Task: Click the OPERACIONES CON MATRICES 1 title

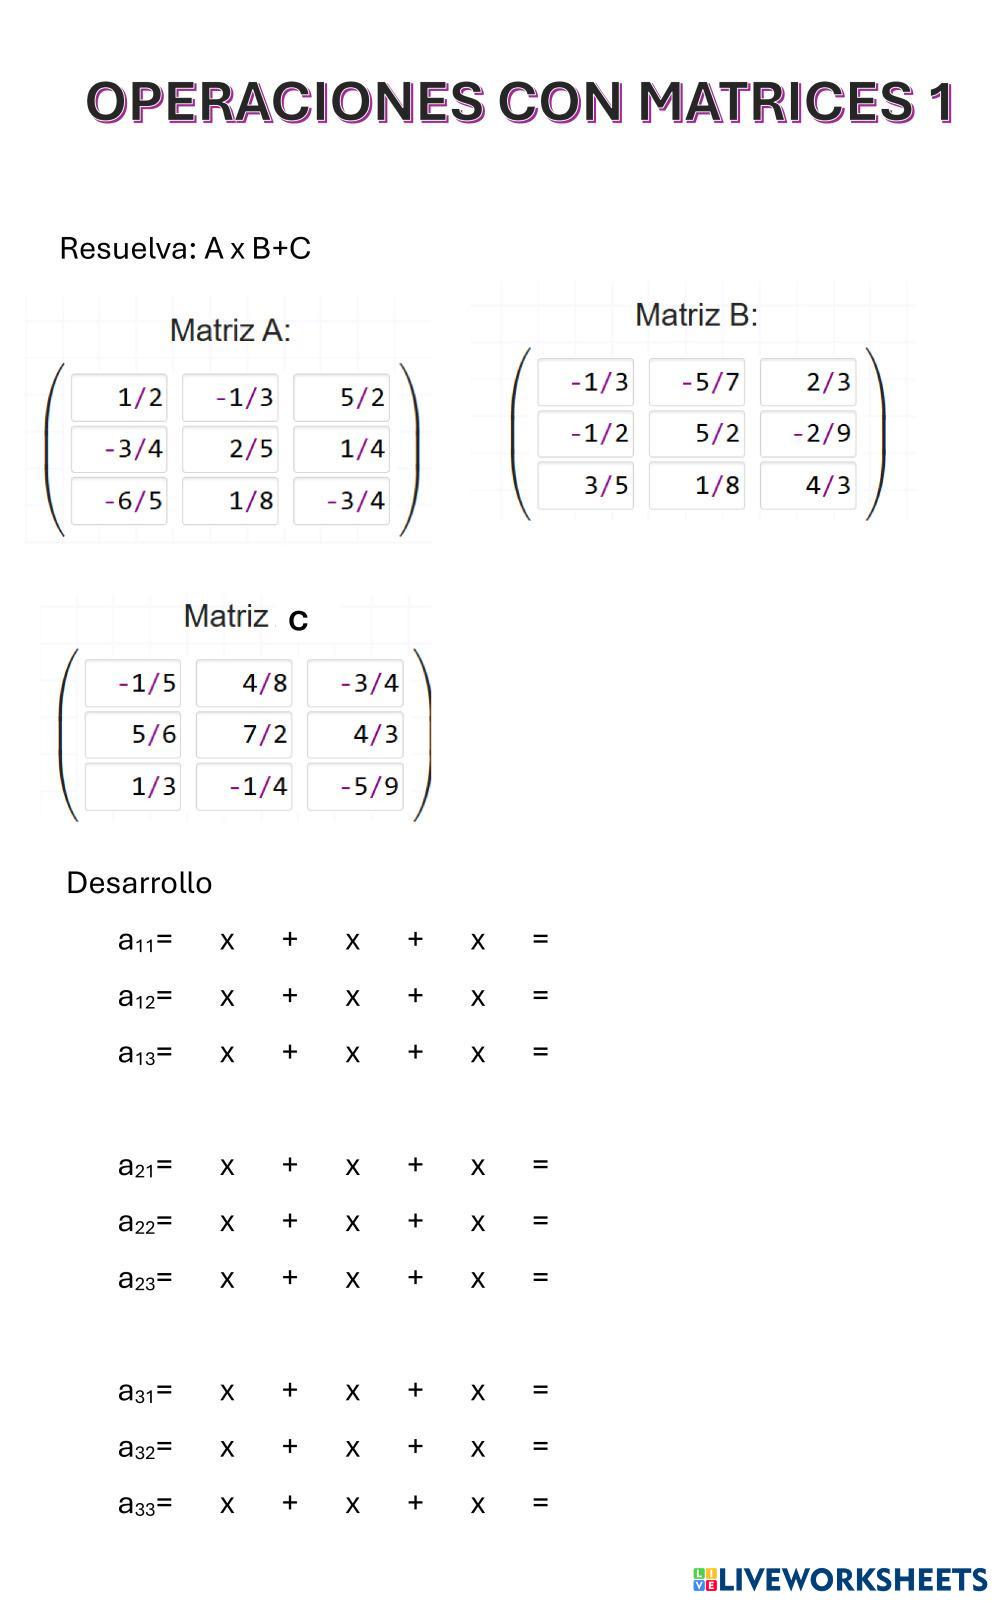Action: coord(520,102)
